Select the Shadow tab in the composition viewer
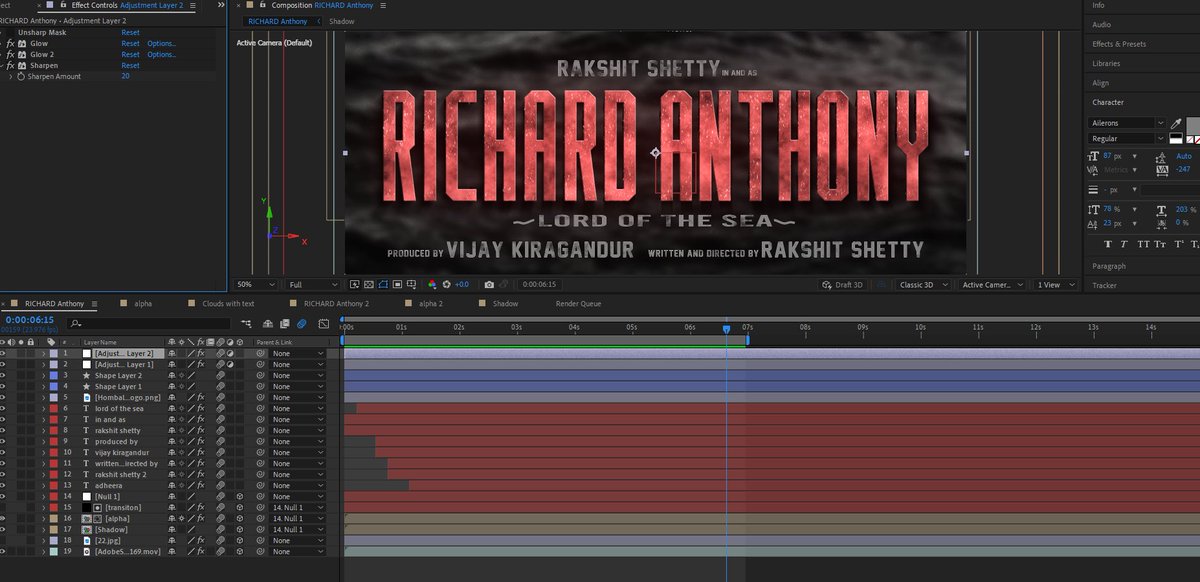The width and height of the screenshot is (1200, 582). tap(342, 21)
